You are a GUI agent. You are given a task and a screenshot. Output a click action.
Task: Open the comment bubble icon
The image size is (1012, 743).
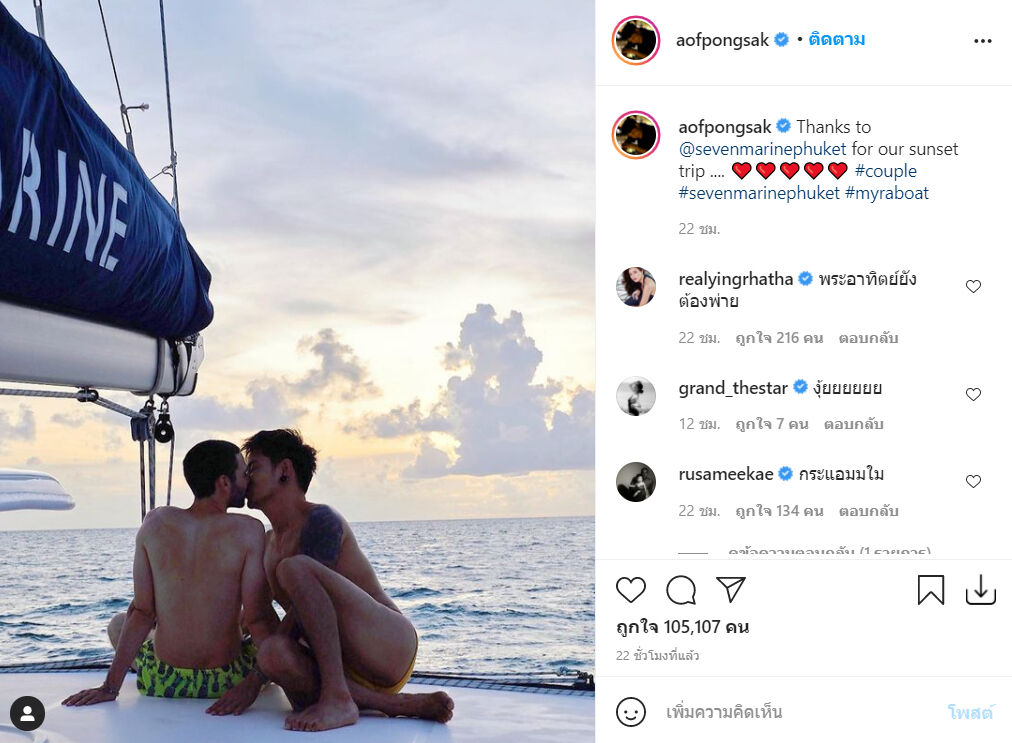pyautogui.click(x=681, y=590)
